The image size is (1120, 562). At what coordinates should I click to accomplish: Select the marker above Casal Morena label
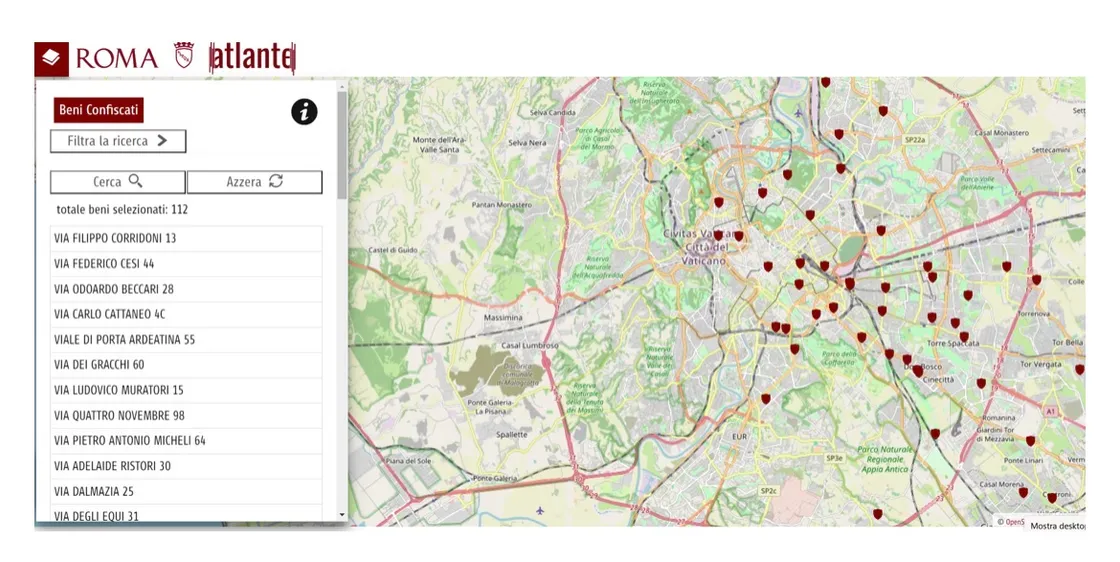tap(1023, 493)
